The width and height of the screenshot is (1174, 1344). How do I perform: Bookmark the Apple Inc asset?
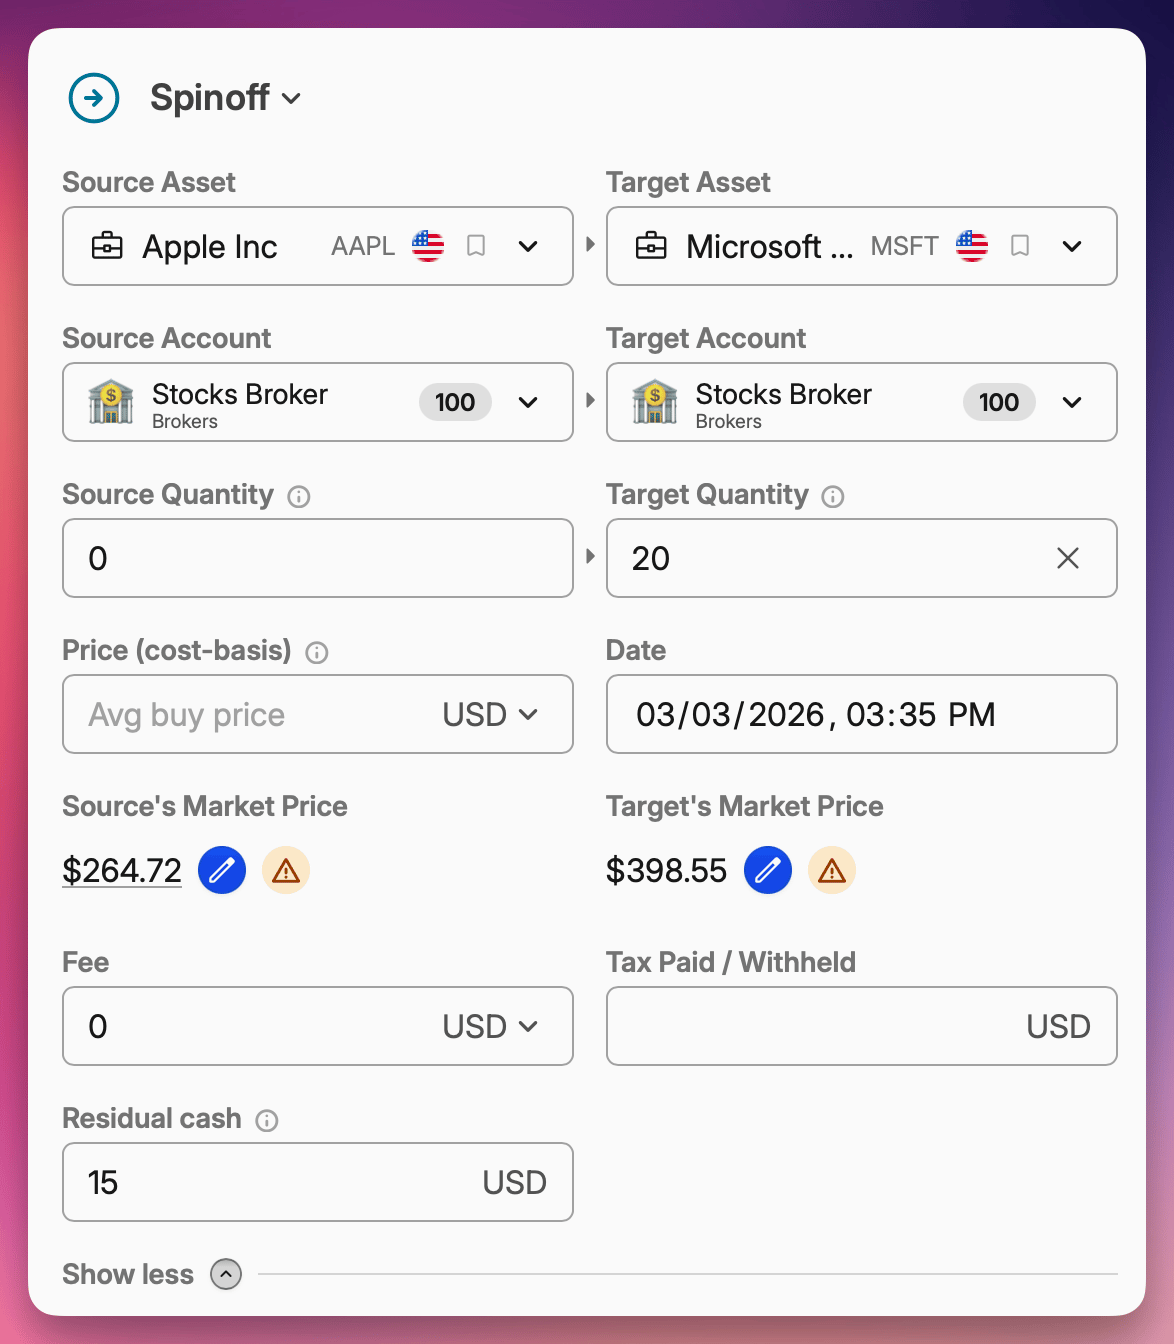click(475, 246)
